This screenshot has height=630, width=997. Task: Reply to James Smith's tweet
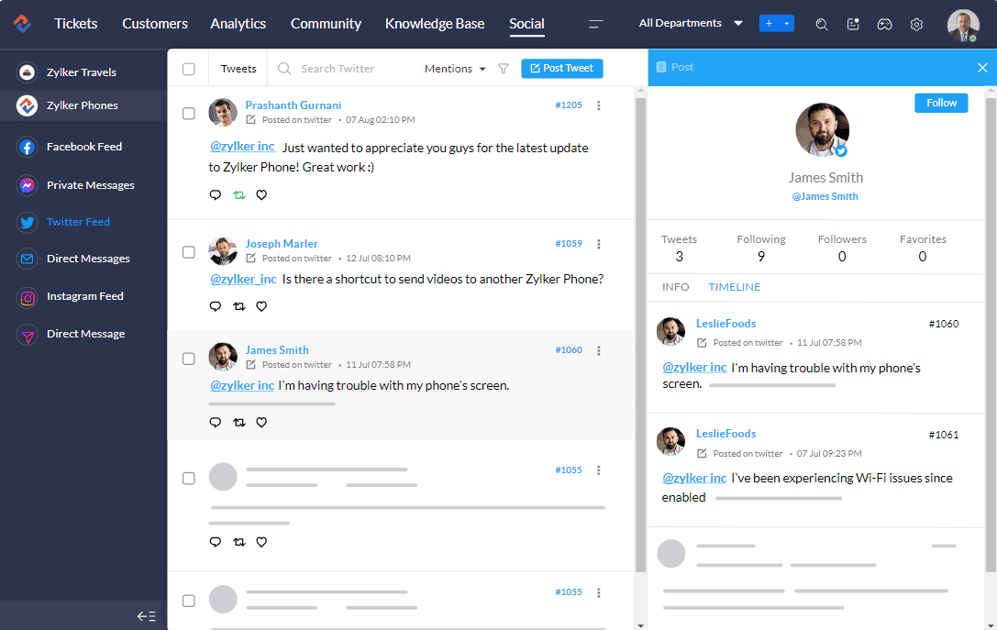click(x=216, y=422)
